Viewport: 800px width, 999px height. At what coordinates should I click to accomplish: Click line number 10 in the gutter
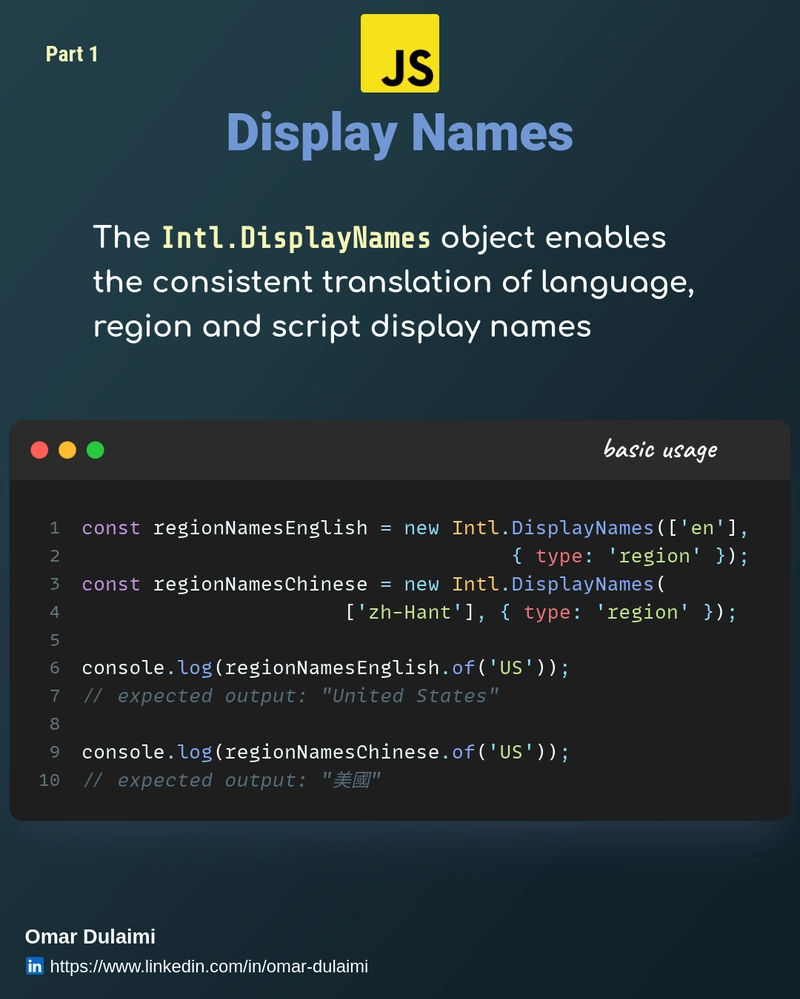pos(50,780)
